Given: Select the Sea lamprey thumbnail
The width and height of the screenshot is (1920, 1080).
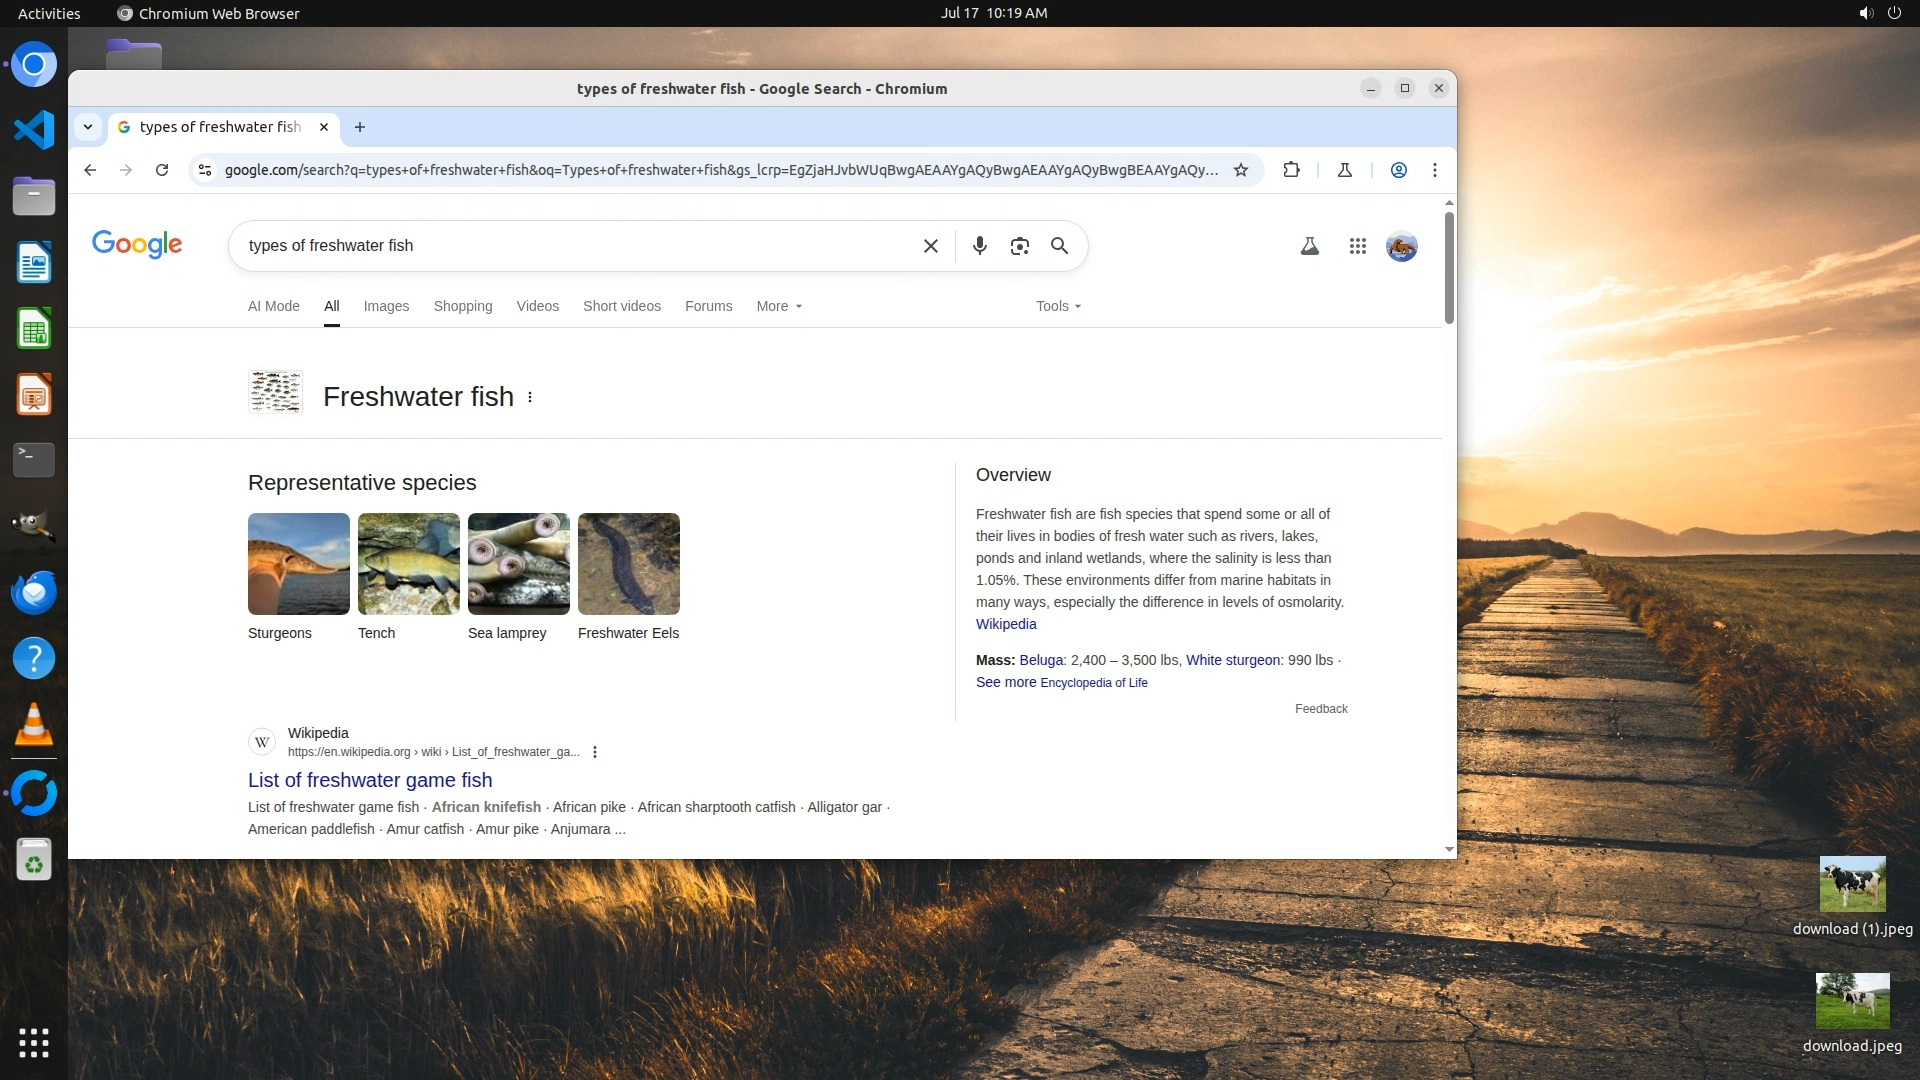Looking at the screenshot, I should [x=518, y=564].
